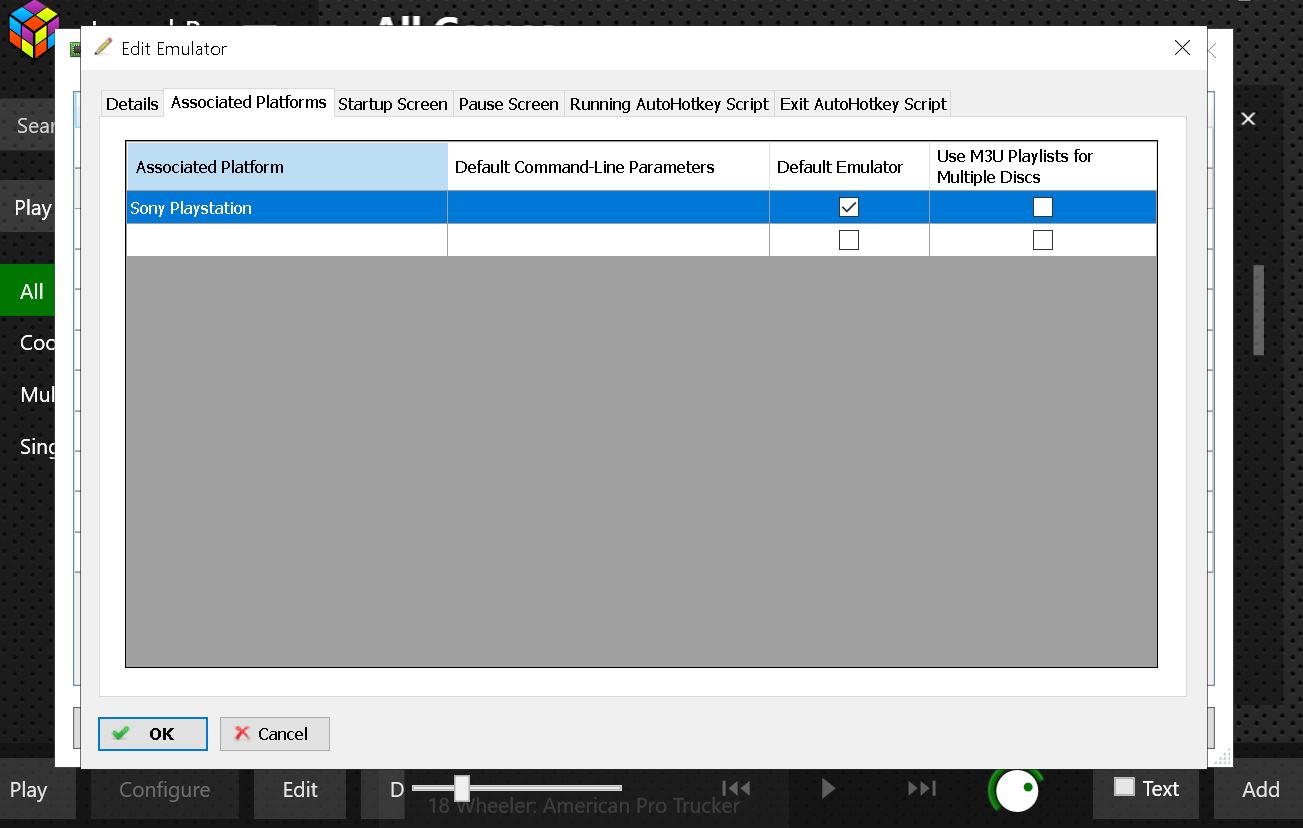Screen dimensions: 1303x828
Task: Click the empty Associated Platform cell
Action: [286, 240]
